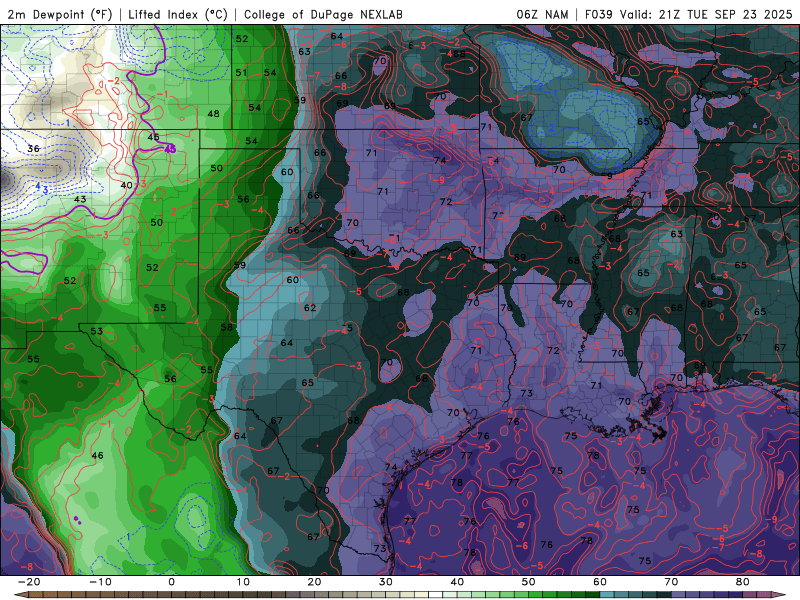Click the dewpoint value 36 on map
The height and width of the screenshot is (600, 800).
tap(33, 148)
